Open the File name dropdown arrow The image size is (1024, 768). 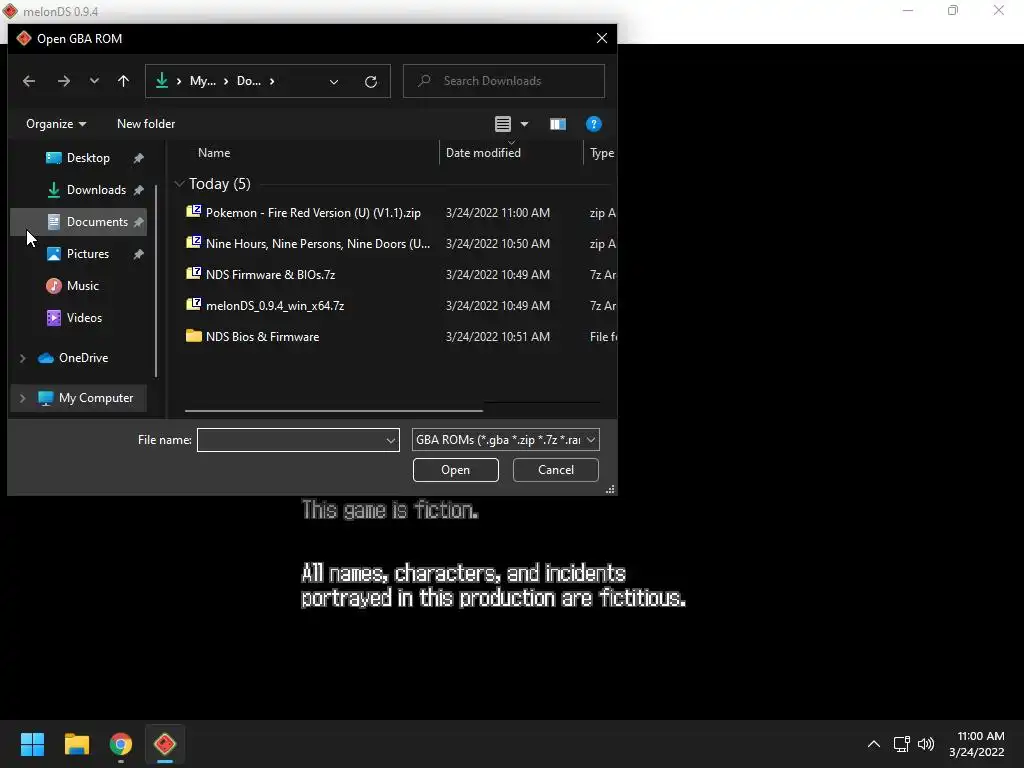coord(391,440)
